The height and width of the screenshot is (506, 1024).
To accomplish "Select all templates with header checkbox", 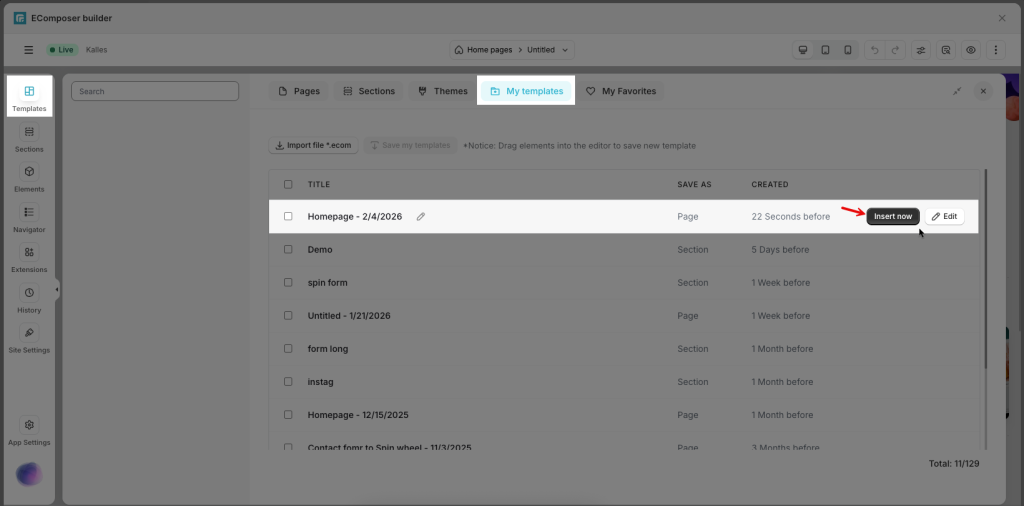I will click(x=288, y=184).
